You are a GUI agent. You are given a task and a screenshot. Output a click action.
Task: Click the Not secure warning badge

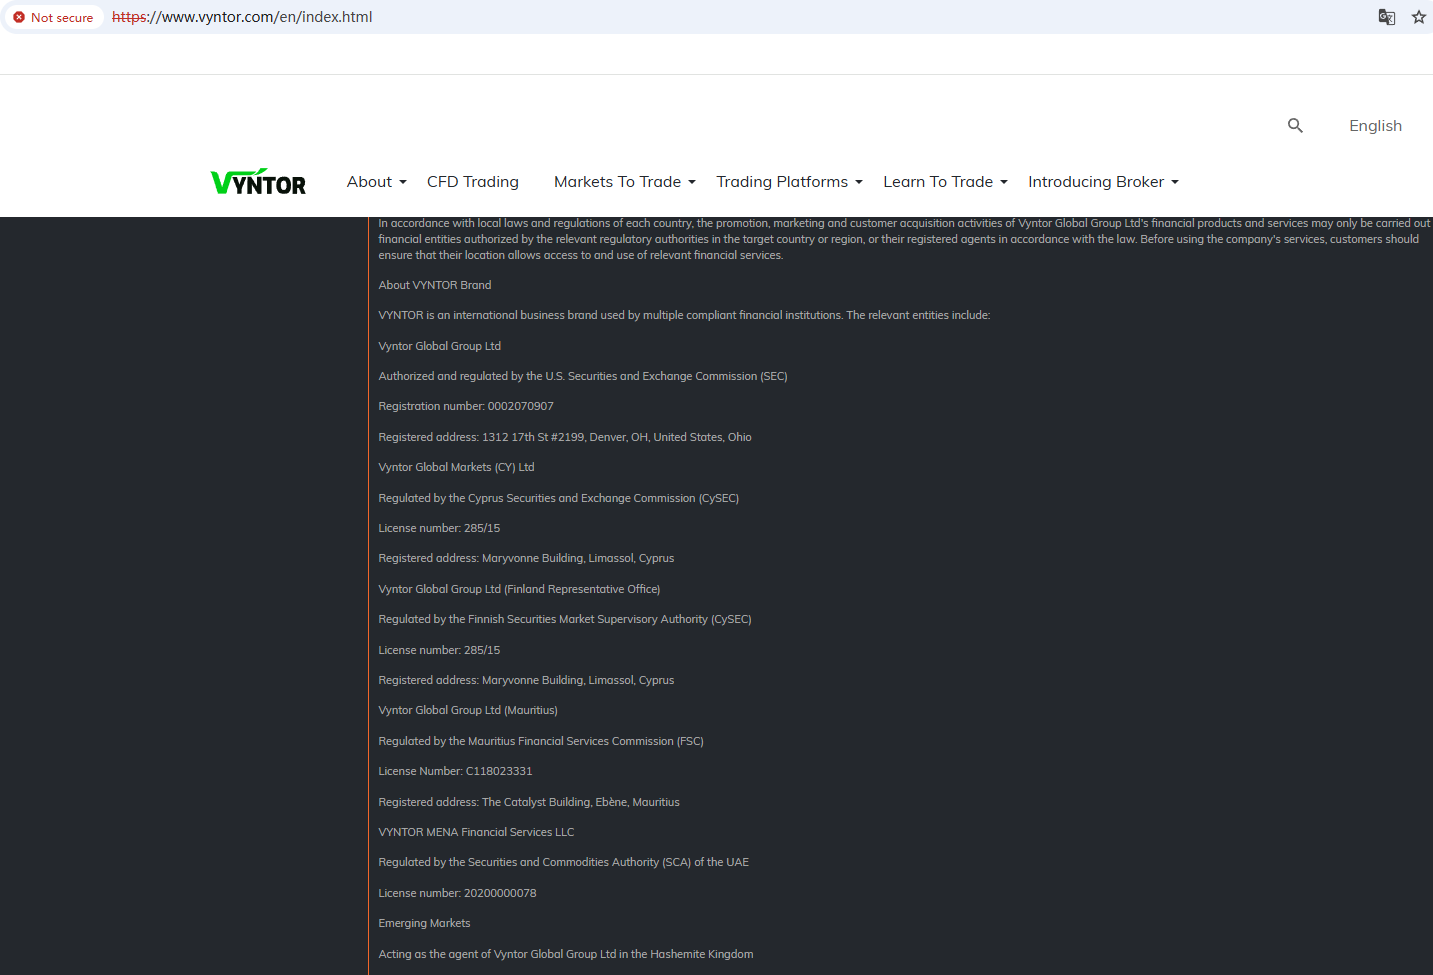[54, 17]
